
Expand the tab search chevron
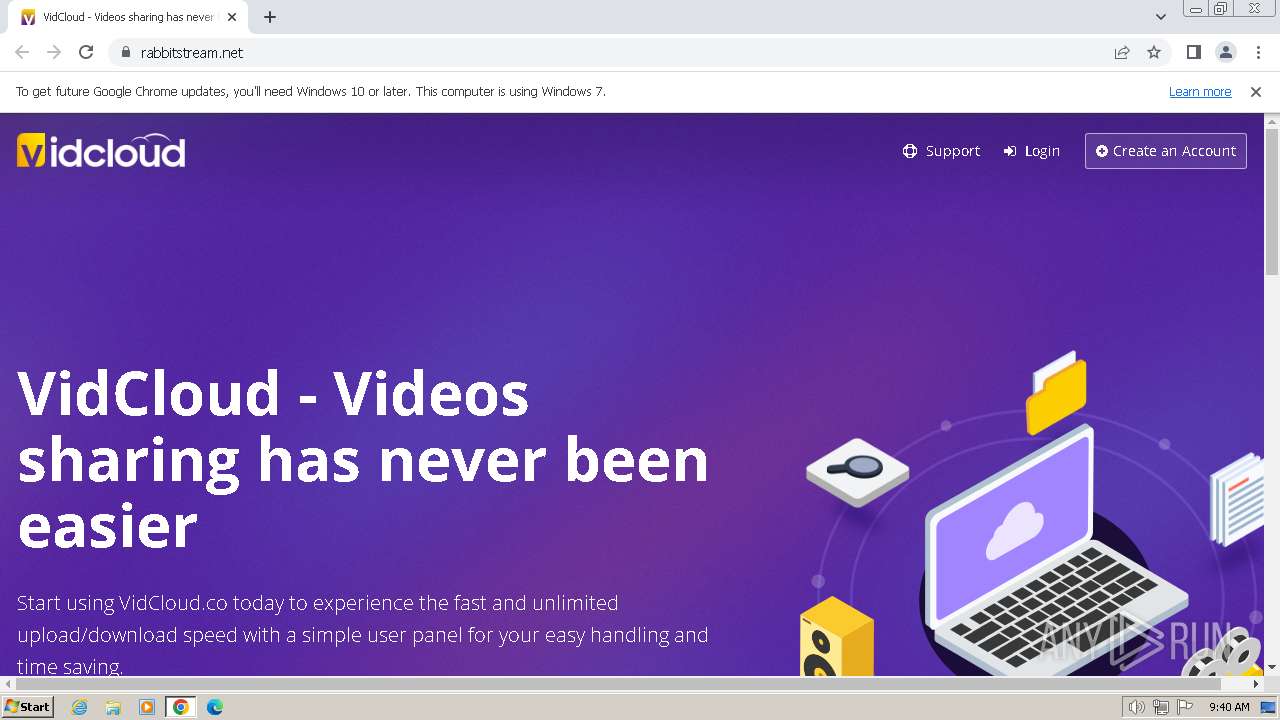1160,16
